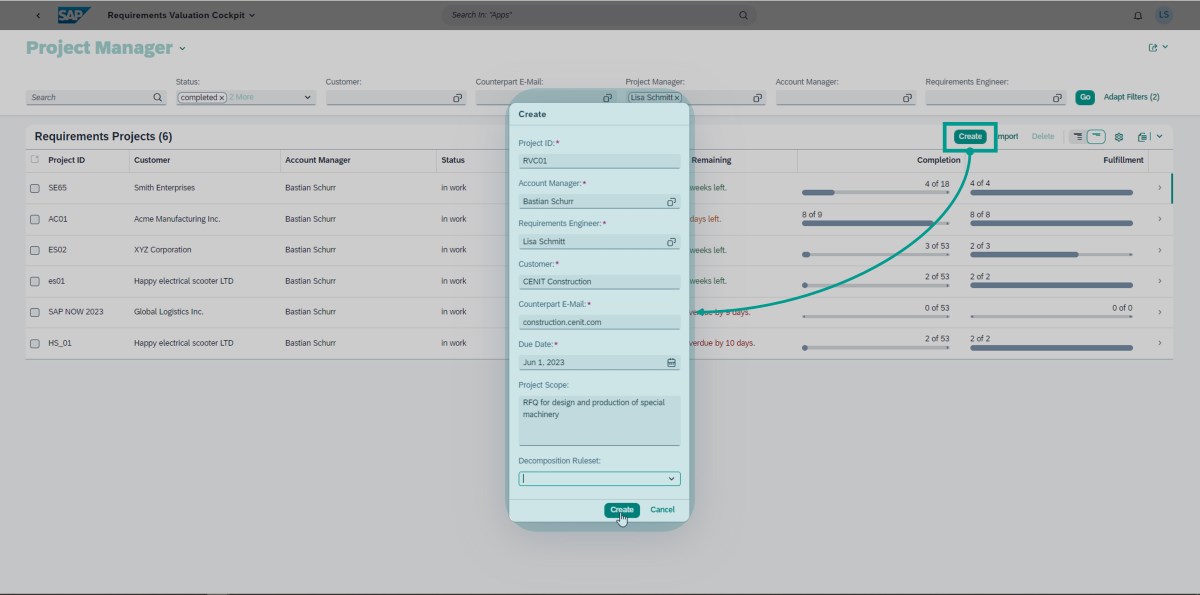Open value help for Counterpart E-Mail filter
Screen dimensions: 1200x595
[607, 98]
